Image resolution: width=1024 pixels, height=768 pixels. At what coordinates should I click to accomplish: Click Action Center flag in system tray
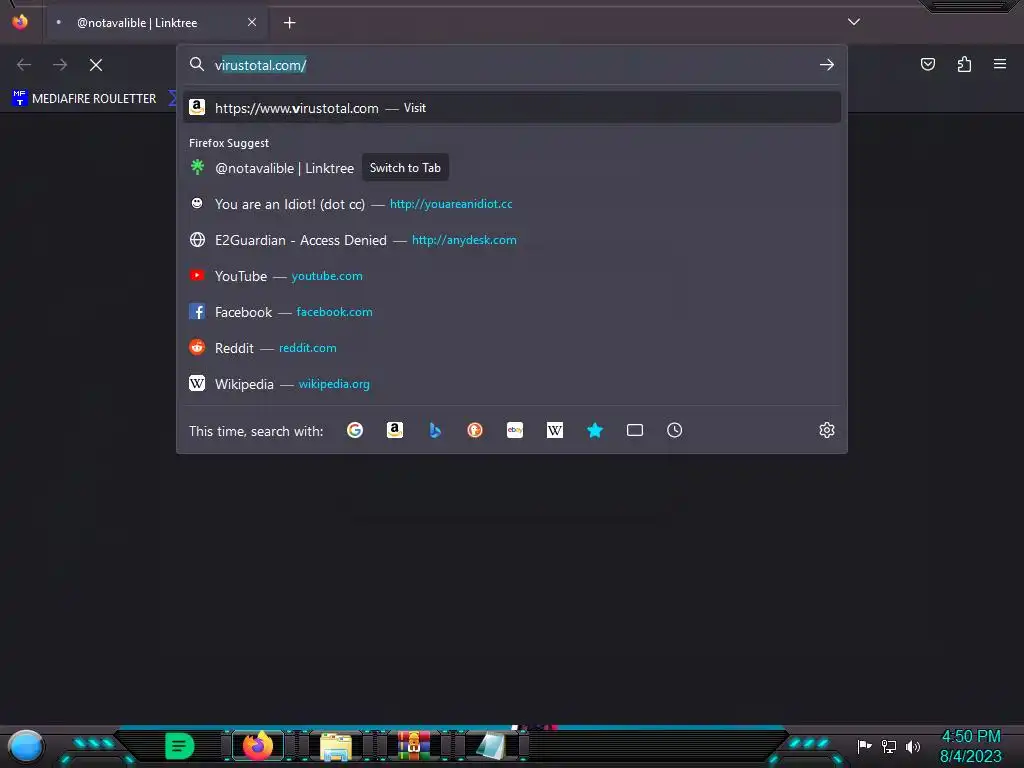(865, 746)
